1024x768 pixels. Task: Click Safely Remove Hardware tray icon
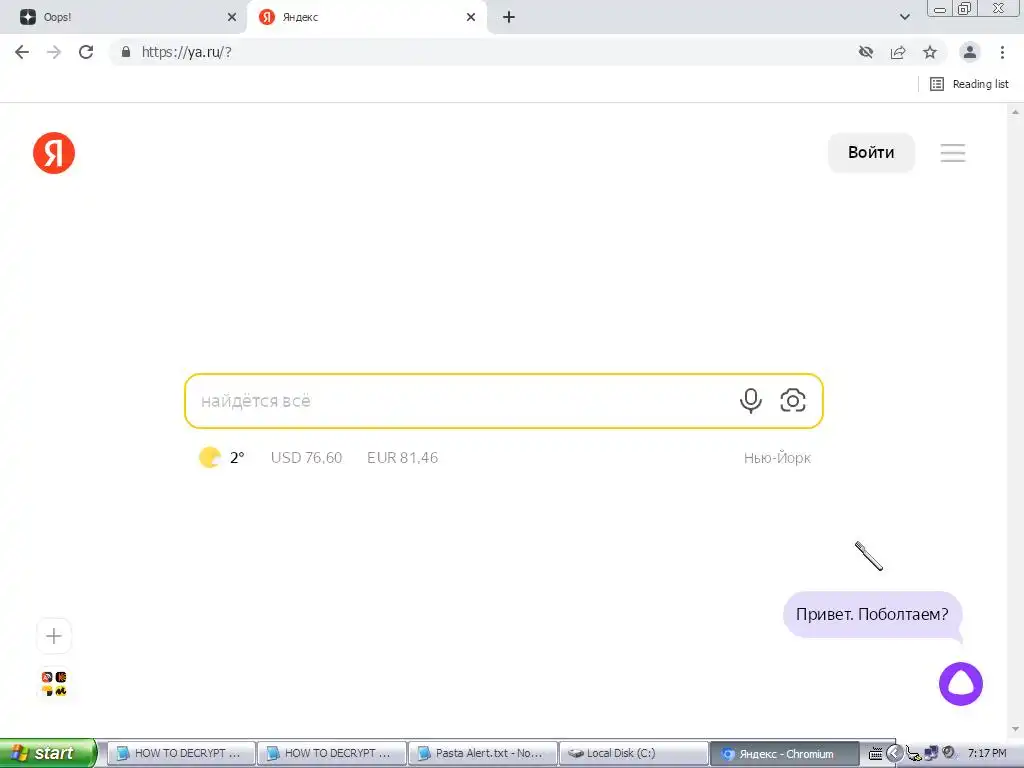click(914, 754)
